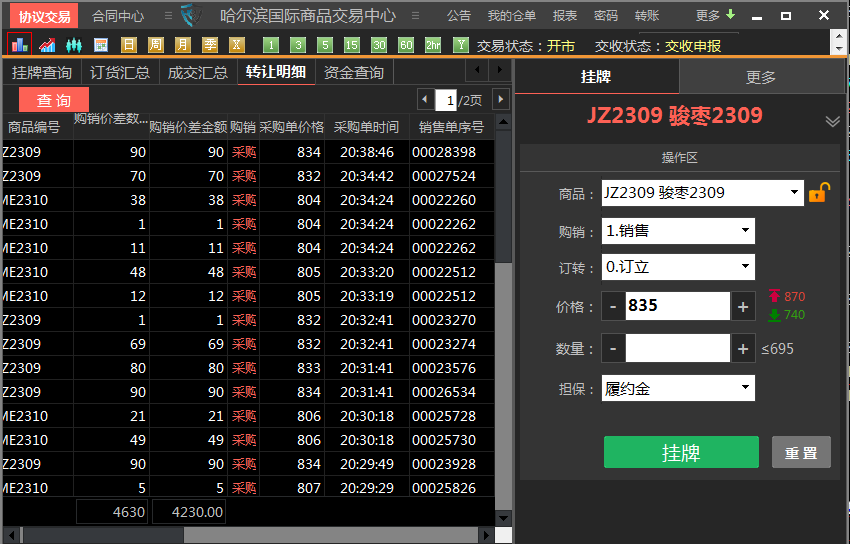Switch to the 资金查询 tab

pyautogui.click(x=353, y=72)
